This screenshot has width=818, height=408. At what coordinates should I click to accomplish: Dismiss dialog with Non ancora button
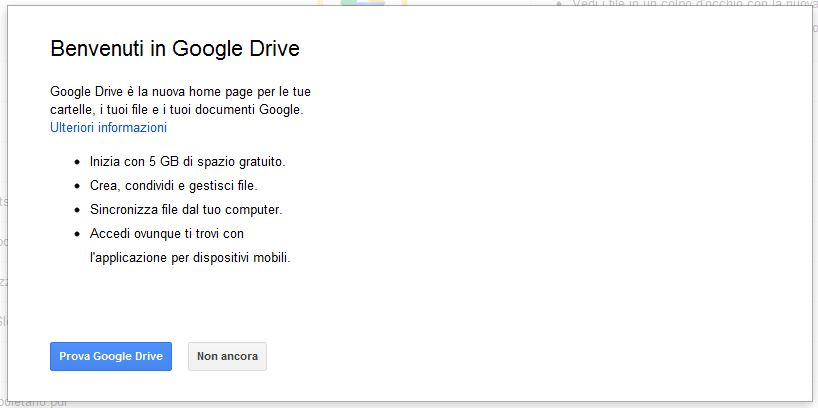(x=227, y=356)
